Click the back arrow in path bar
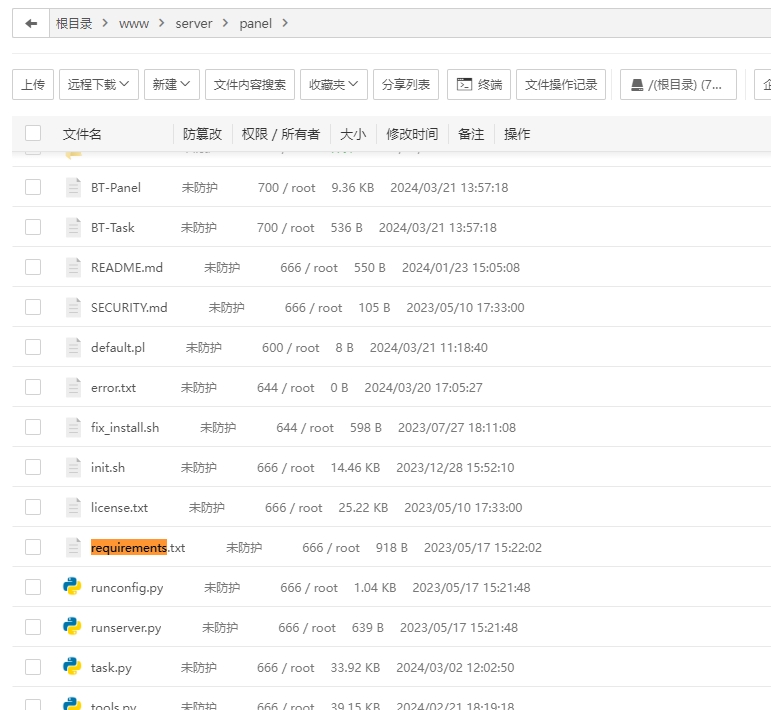 (x=31, y=23)
